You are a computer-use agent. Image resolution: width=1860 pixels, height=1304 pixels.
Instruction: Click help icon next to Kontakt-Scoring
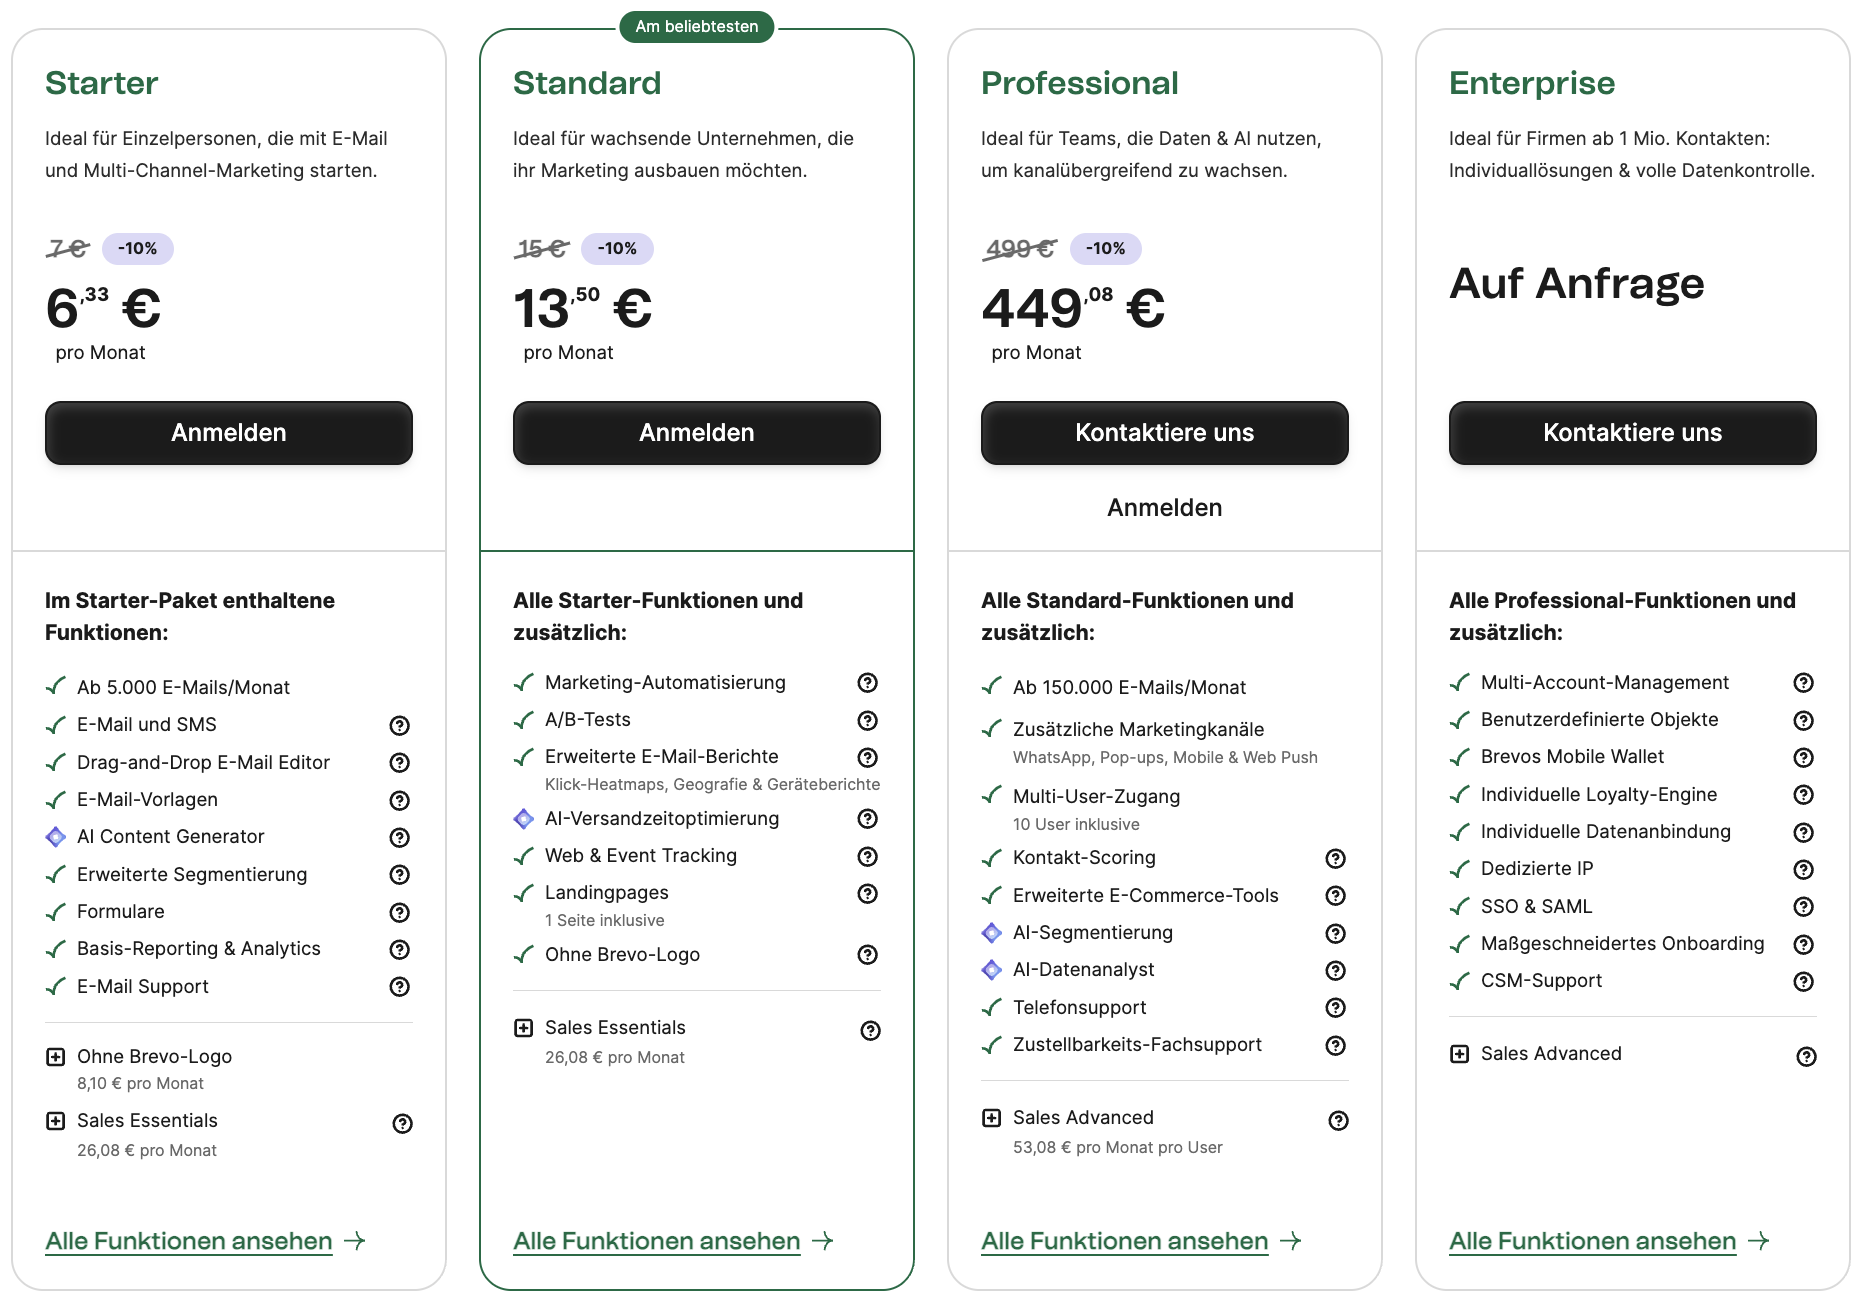tap(1335, 858)
